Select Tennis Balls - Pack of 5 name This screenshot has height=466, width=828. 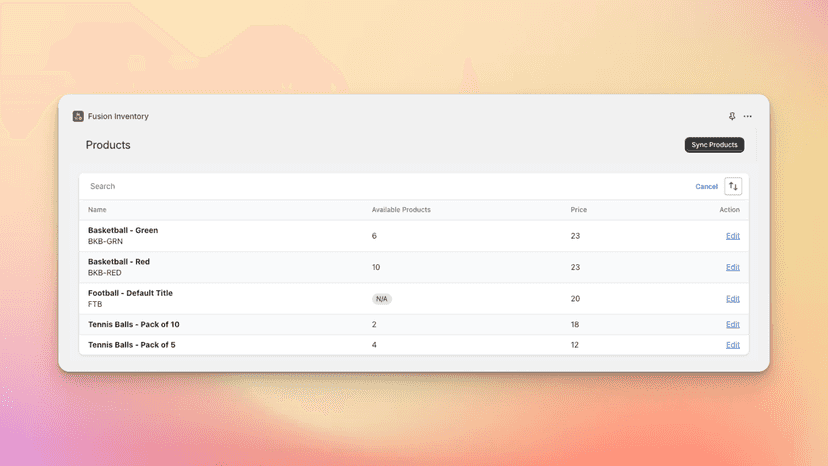pos(131,345)
